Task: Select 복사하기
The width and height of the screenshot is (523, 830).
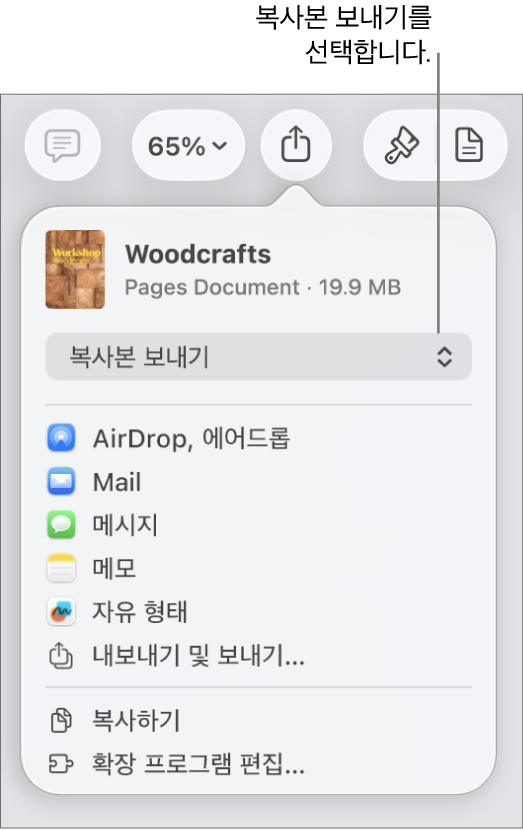Action: 136,720
